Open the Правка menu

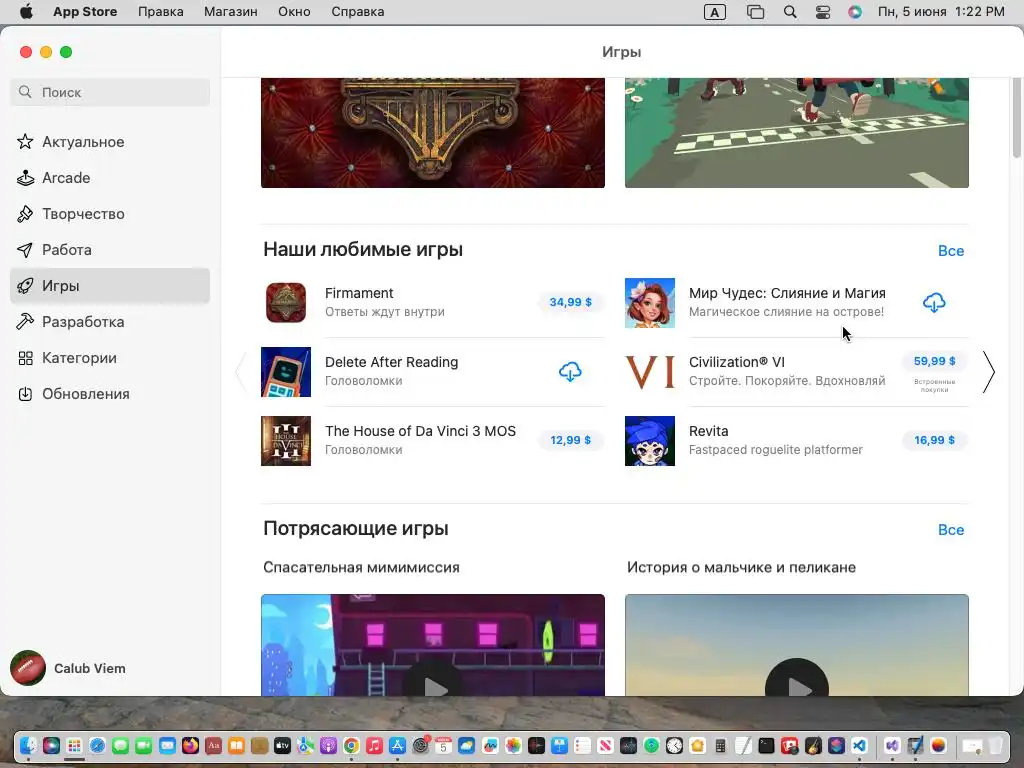tap(161, 12)
